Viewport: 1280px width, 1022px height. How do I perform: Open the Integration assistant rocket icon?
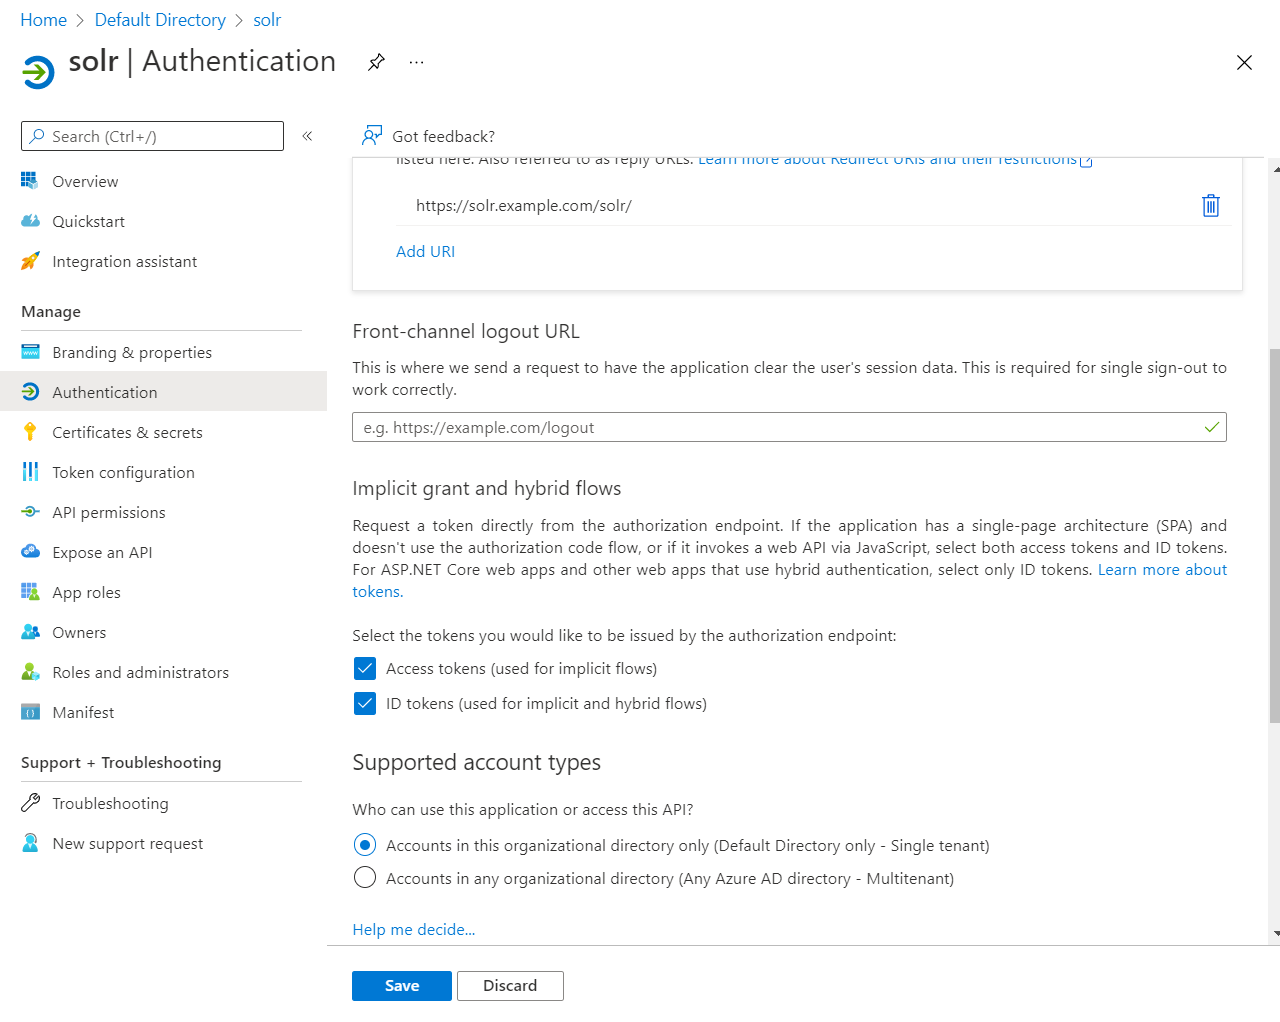[x=31, y=261]
